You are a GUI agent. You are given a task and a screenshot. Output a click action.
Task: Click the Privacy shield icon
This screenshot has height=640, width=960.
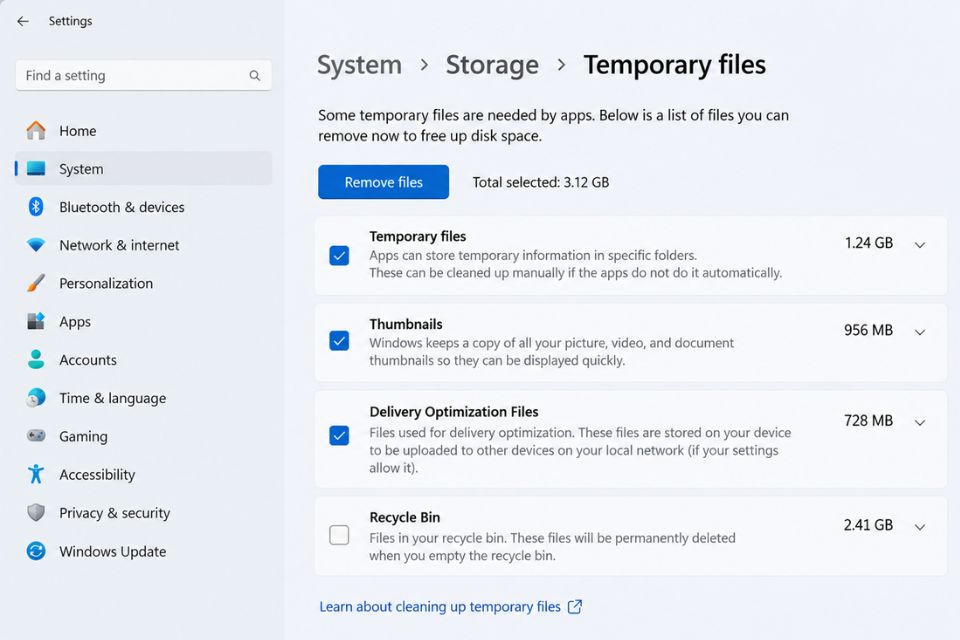pyautogui.click(x=36, y=513)
